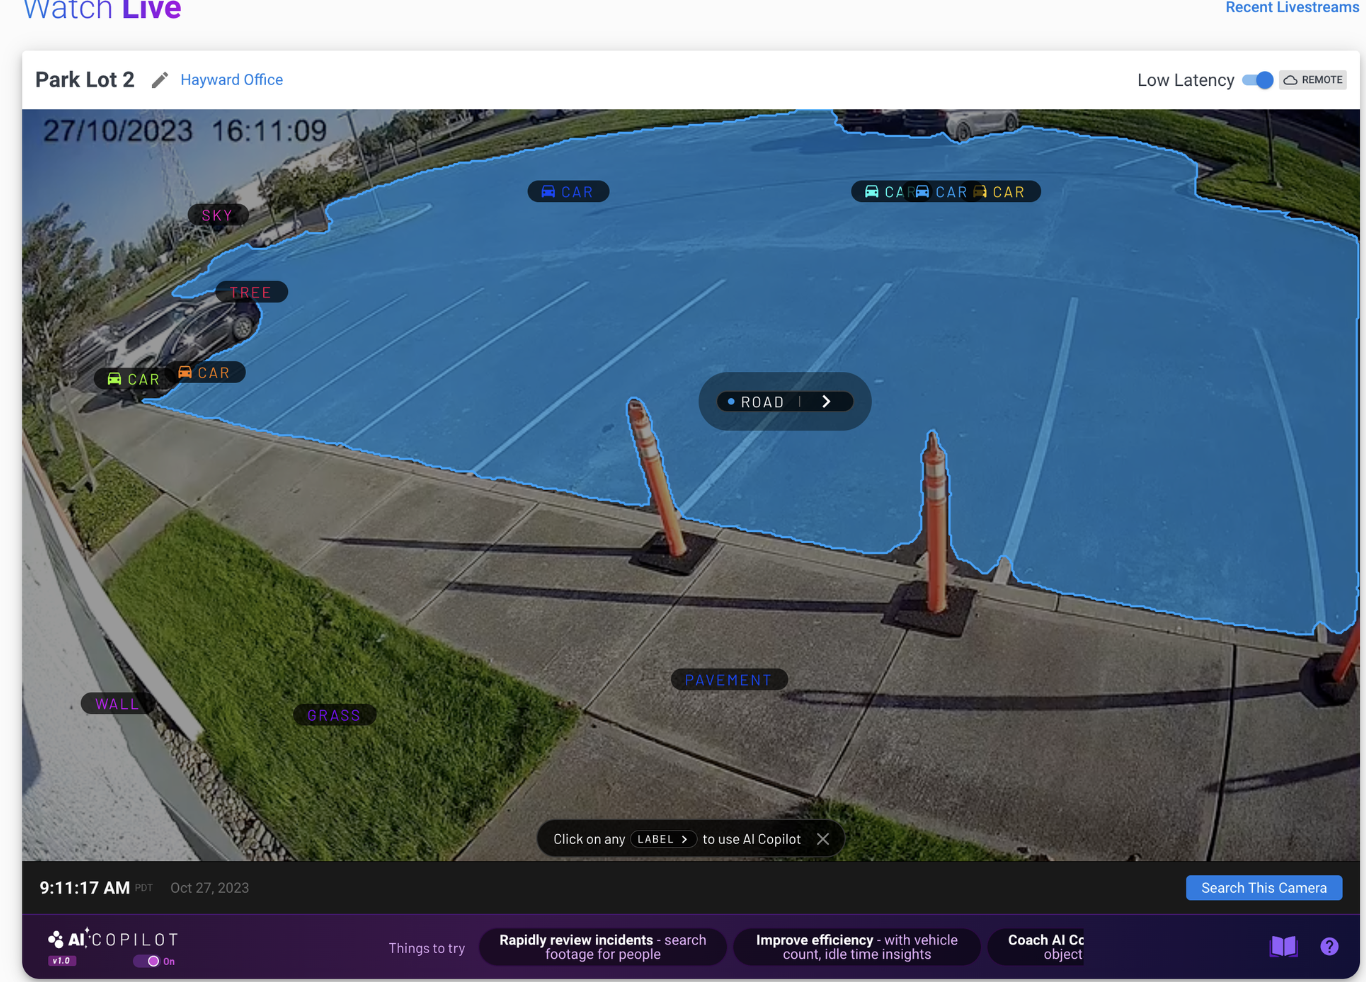Choose Rapidly review incidents suggestion
The height and width of the screenshot is (982, 1366).
[x=603, y=947]
